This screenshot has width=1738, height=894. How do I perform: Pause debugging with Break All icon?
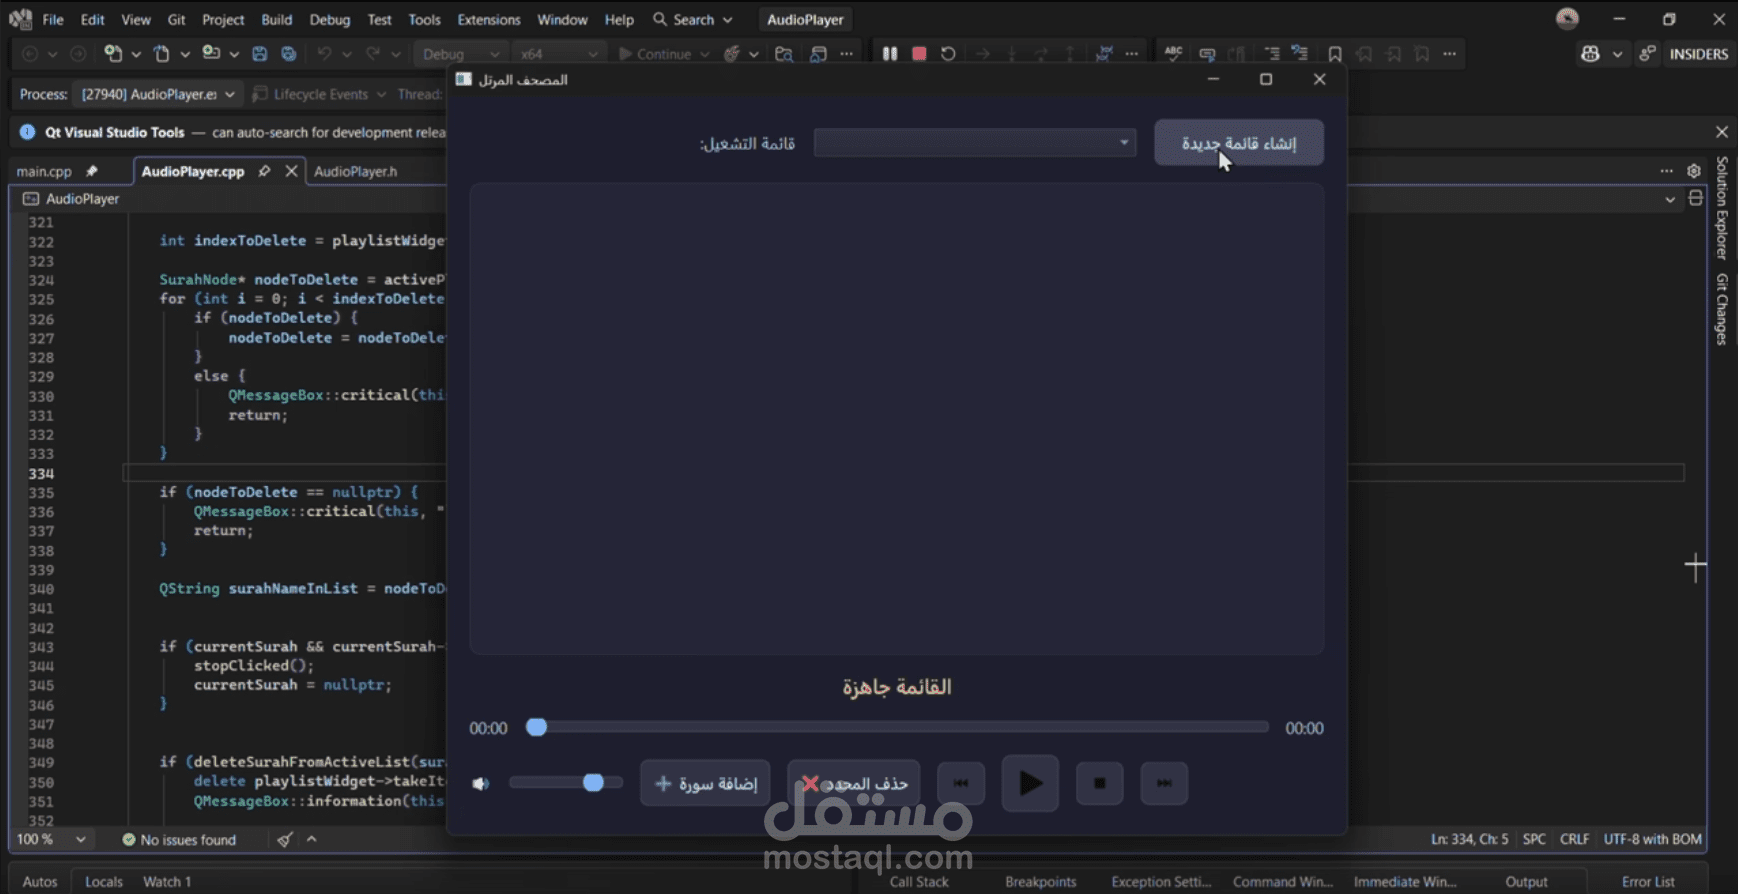[889, 54]
